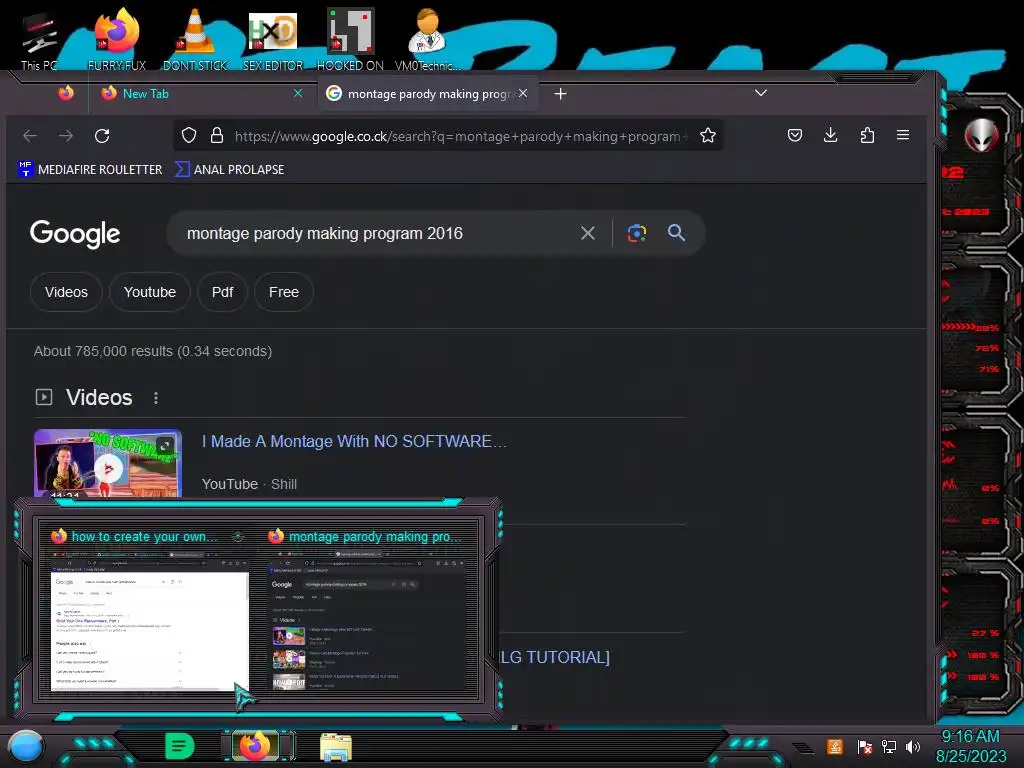The image size is (1024, 768).
Task: Filter results by Free chip
Action: coord(283,292)
